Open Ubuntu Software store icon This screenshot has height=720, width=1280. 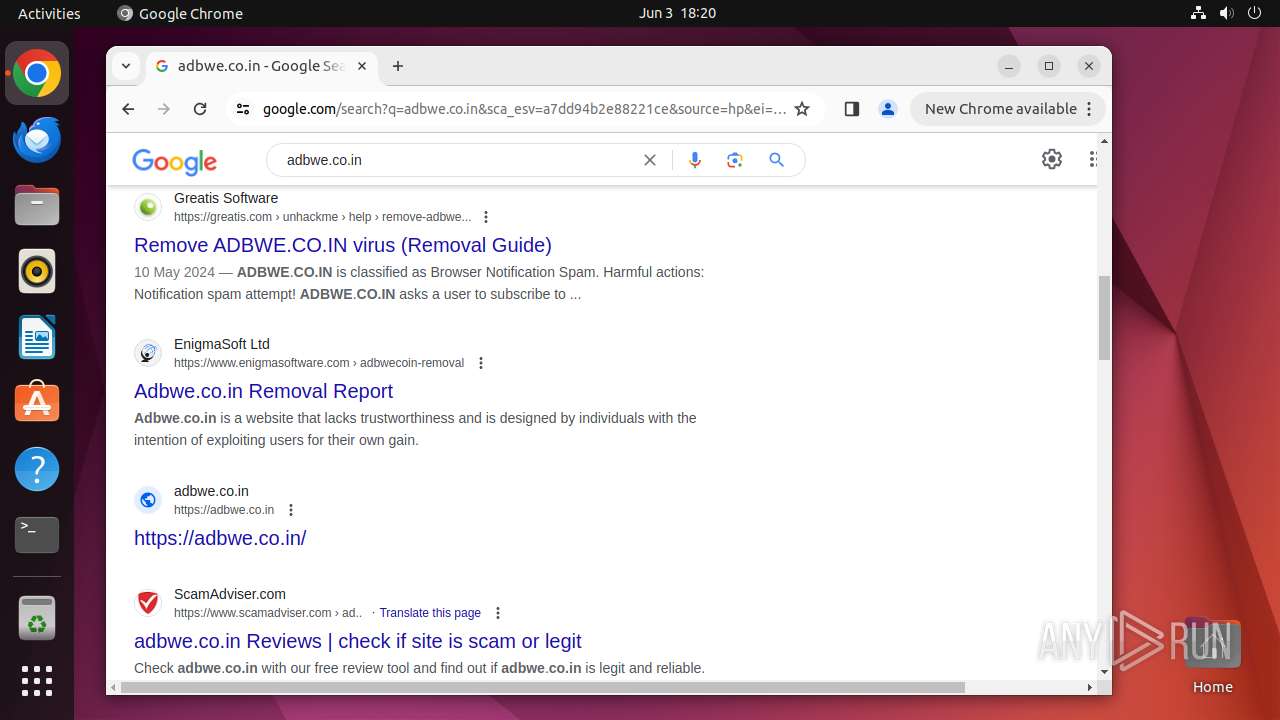coord(37,403)
